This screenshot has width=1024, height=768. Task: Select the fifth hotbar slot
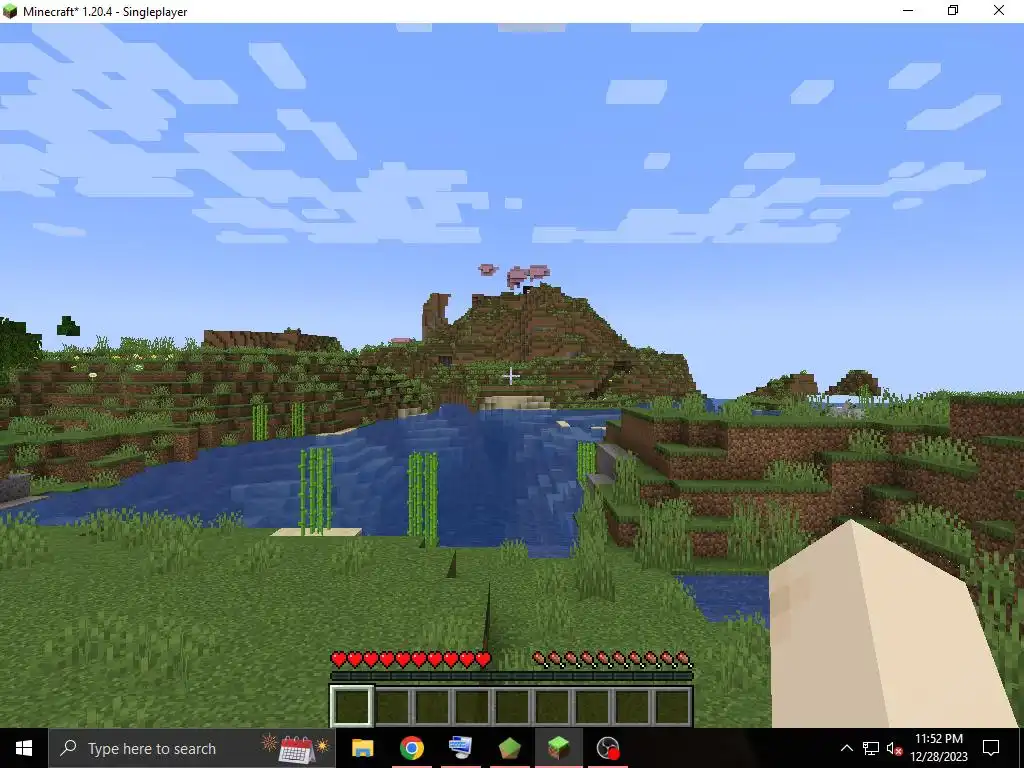click(511, 706)
